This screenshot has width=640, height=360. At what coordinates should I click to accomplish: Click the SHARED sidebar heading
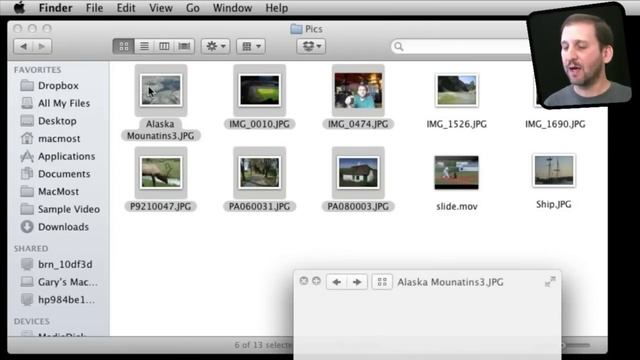31,249
